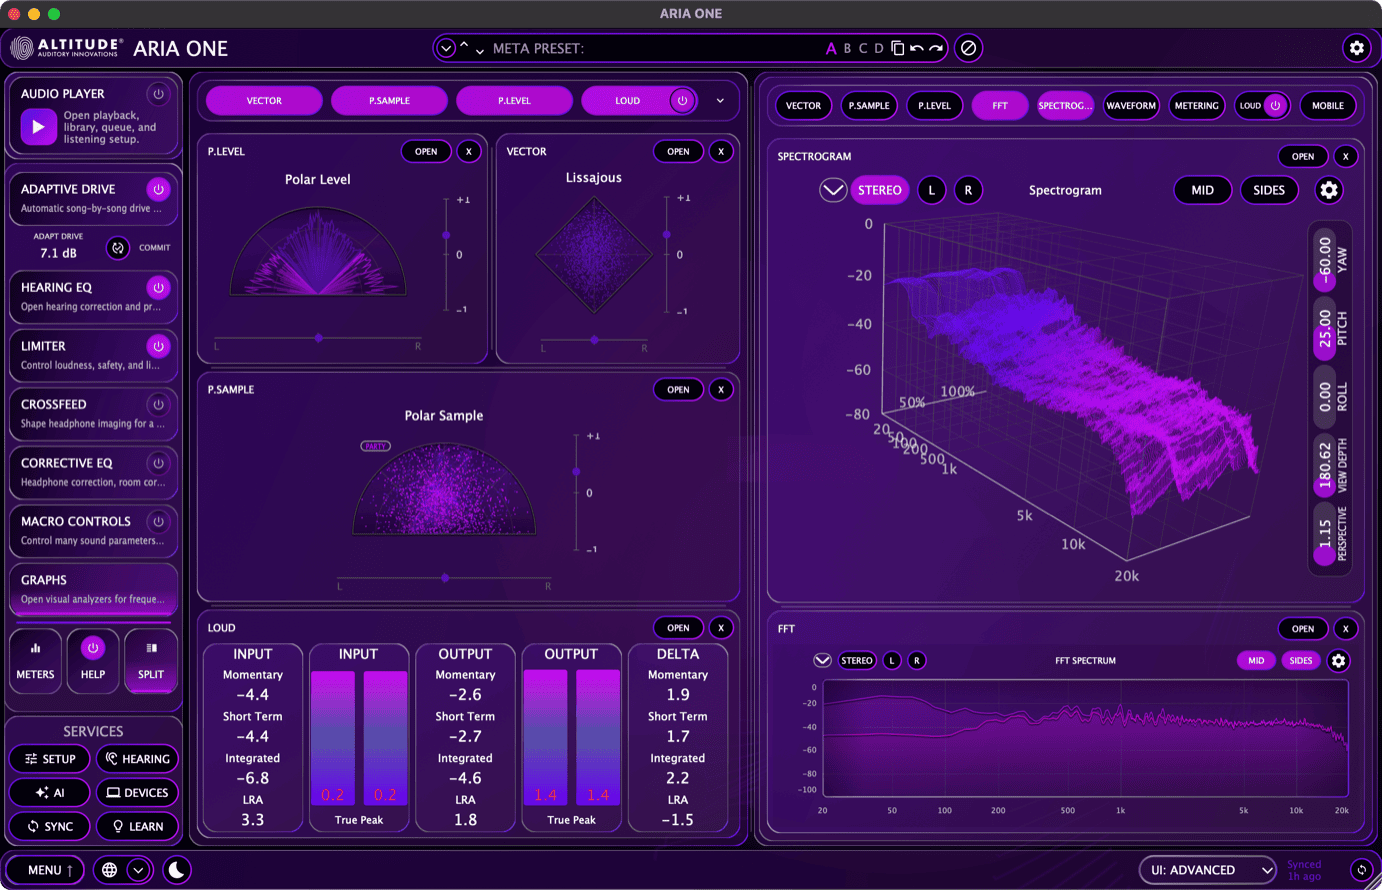Open the P.LEVEL panel in full view

[426, 152]
